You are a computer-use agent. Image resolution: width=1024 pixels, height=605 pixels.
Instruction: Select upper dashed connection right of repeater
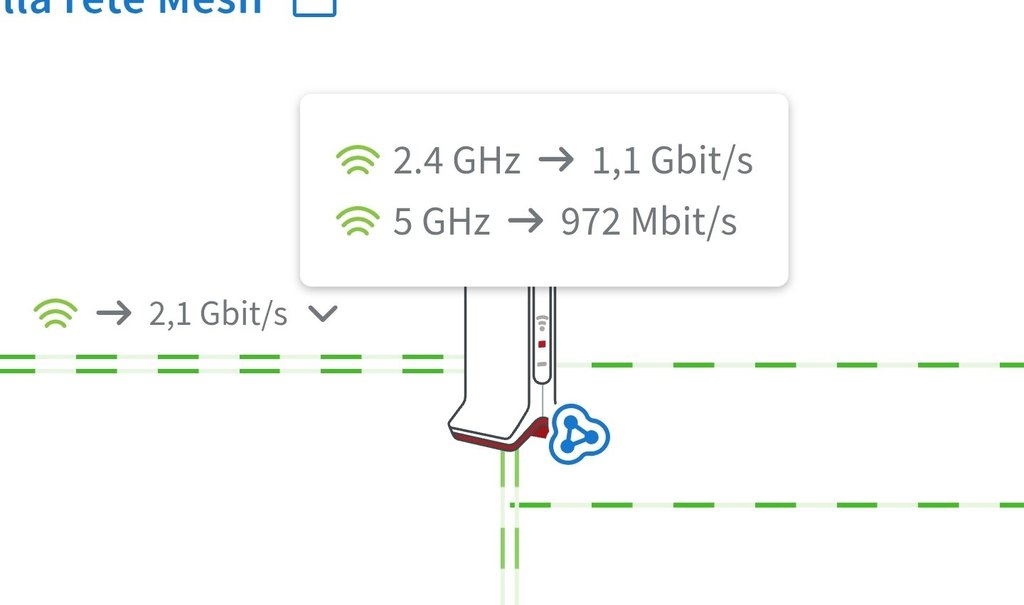point(790,365)
